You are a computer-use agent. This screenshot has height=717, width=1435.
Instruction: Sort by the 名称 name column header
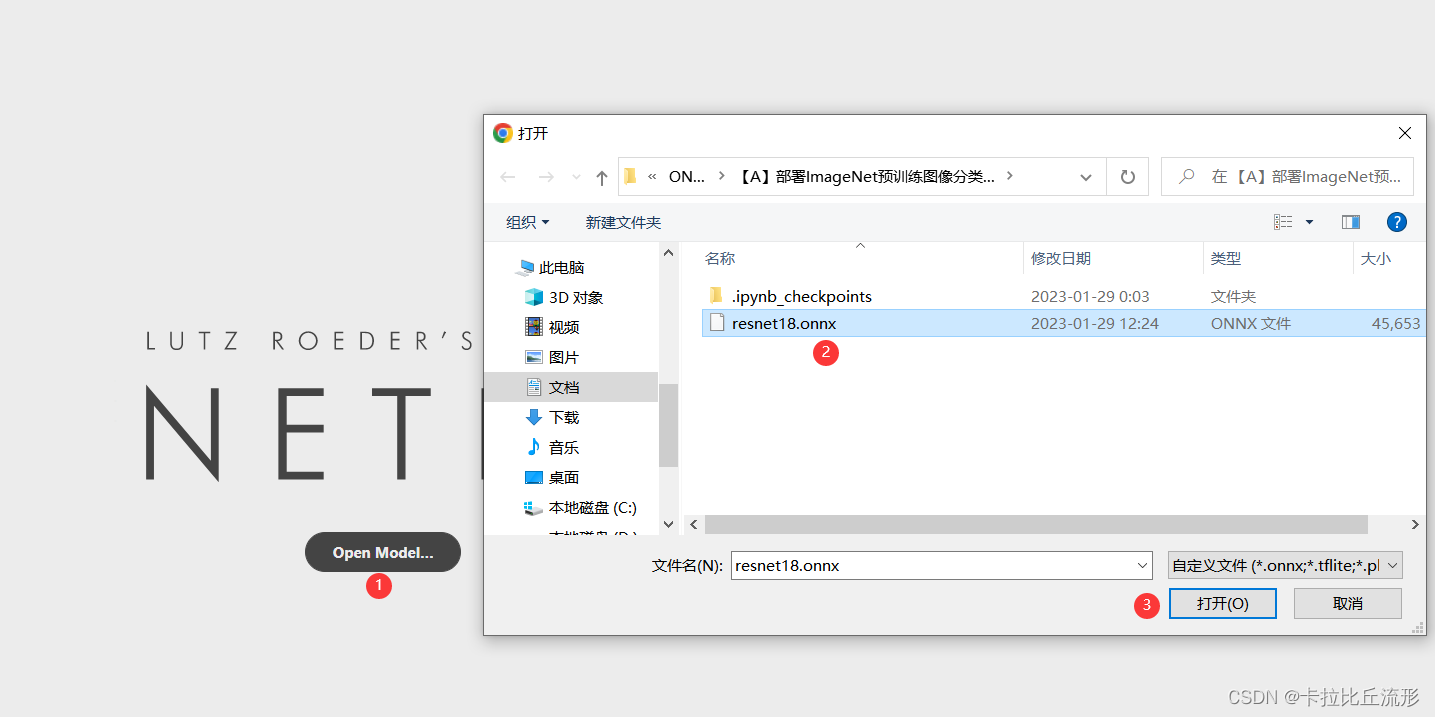[720, 258]
